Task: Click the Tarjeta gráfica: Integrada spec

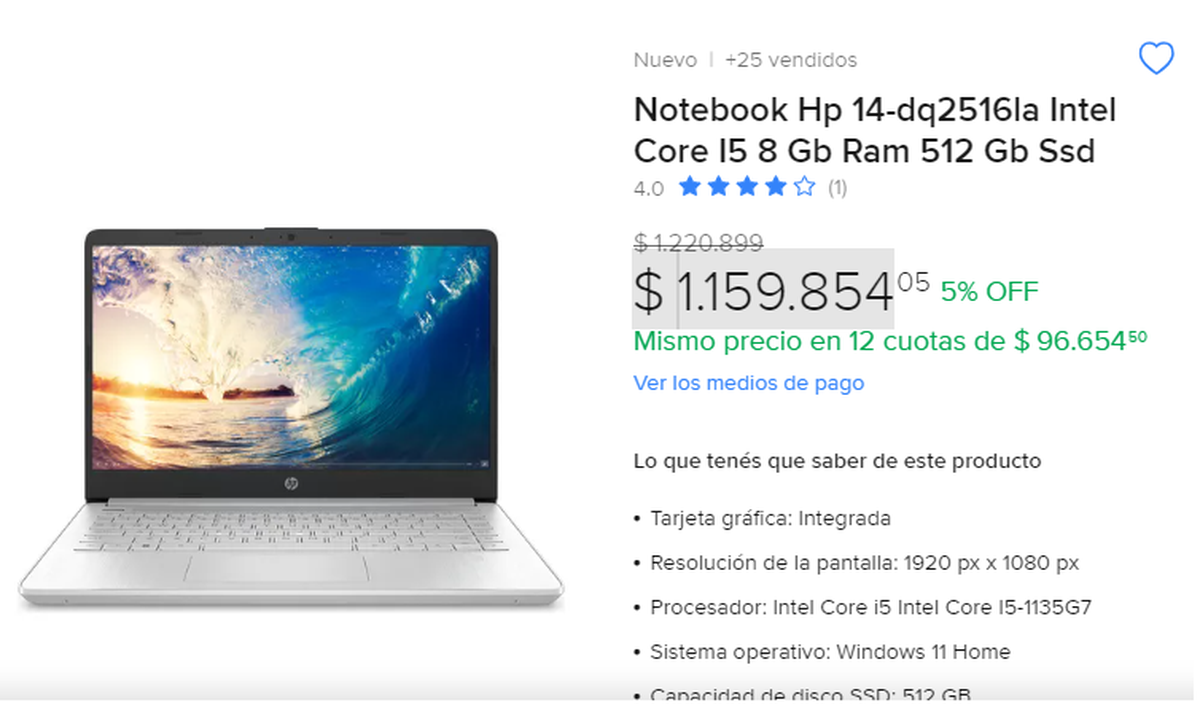Action: click(x=770, y=519)
